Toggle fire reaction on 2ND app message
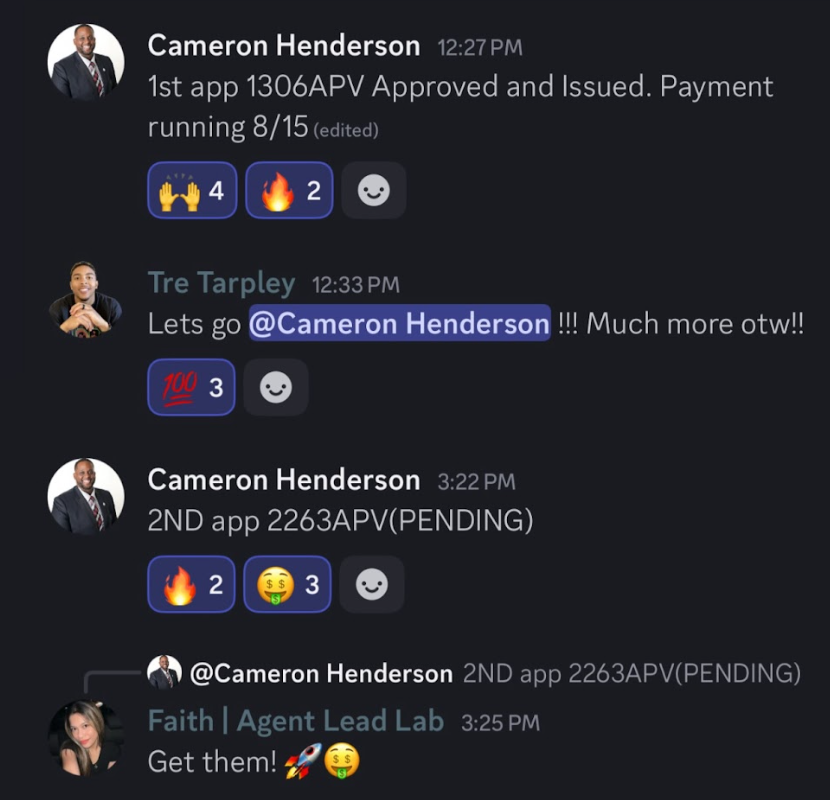This screenshot has height=800, width=830. pyautogui.click(x=192, y=584)
